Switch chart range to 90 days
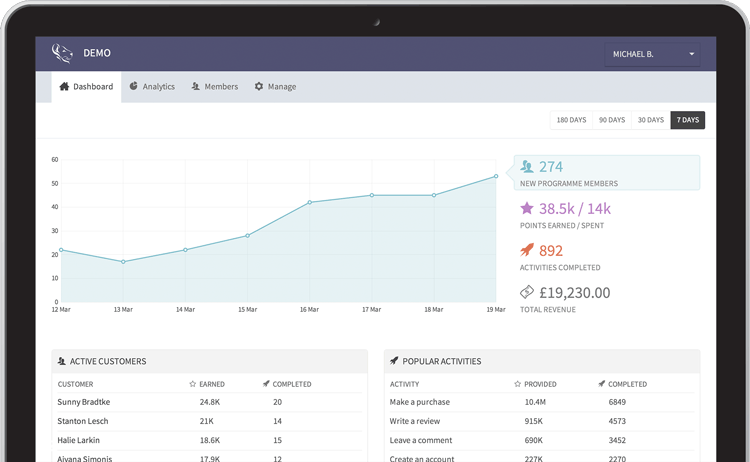This screenshot has height=462, width=750. tap(611, 120)
